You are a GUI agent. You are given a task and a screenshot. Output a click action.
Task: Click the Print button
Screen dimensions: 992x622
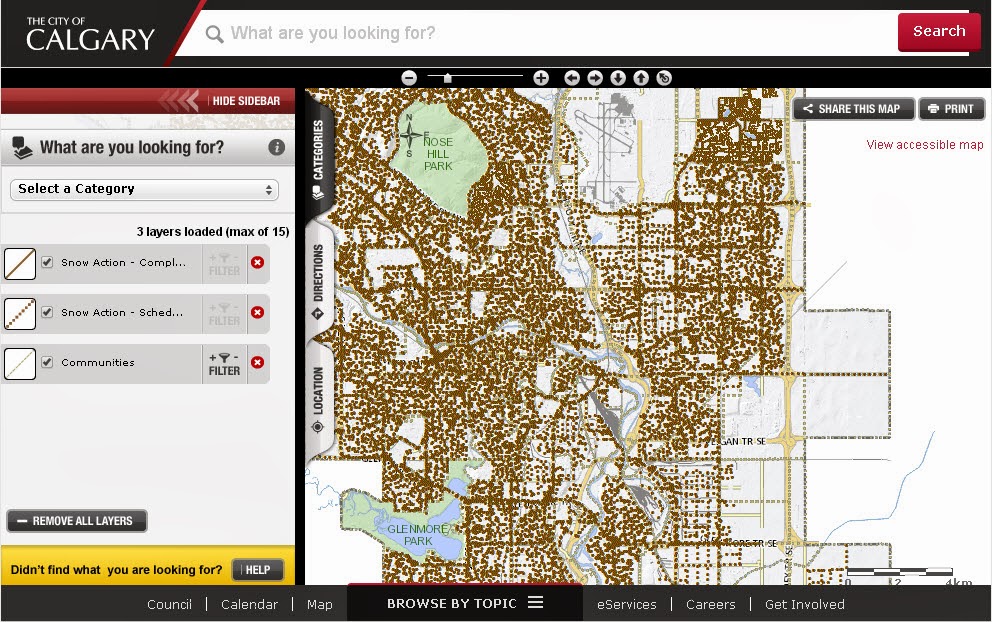pos(952,109)
